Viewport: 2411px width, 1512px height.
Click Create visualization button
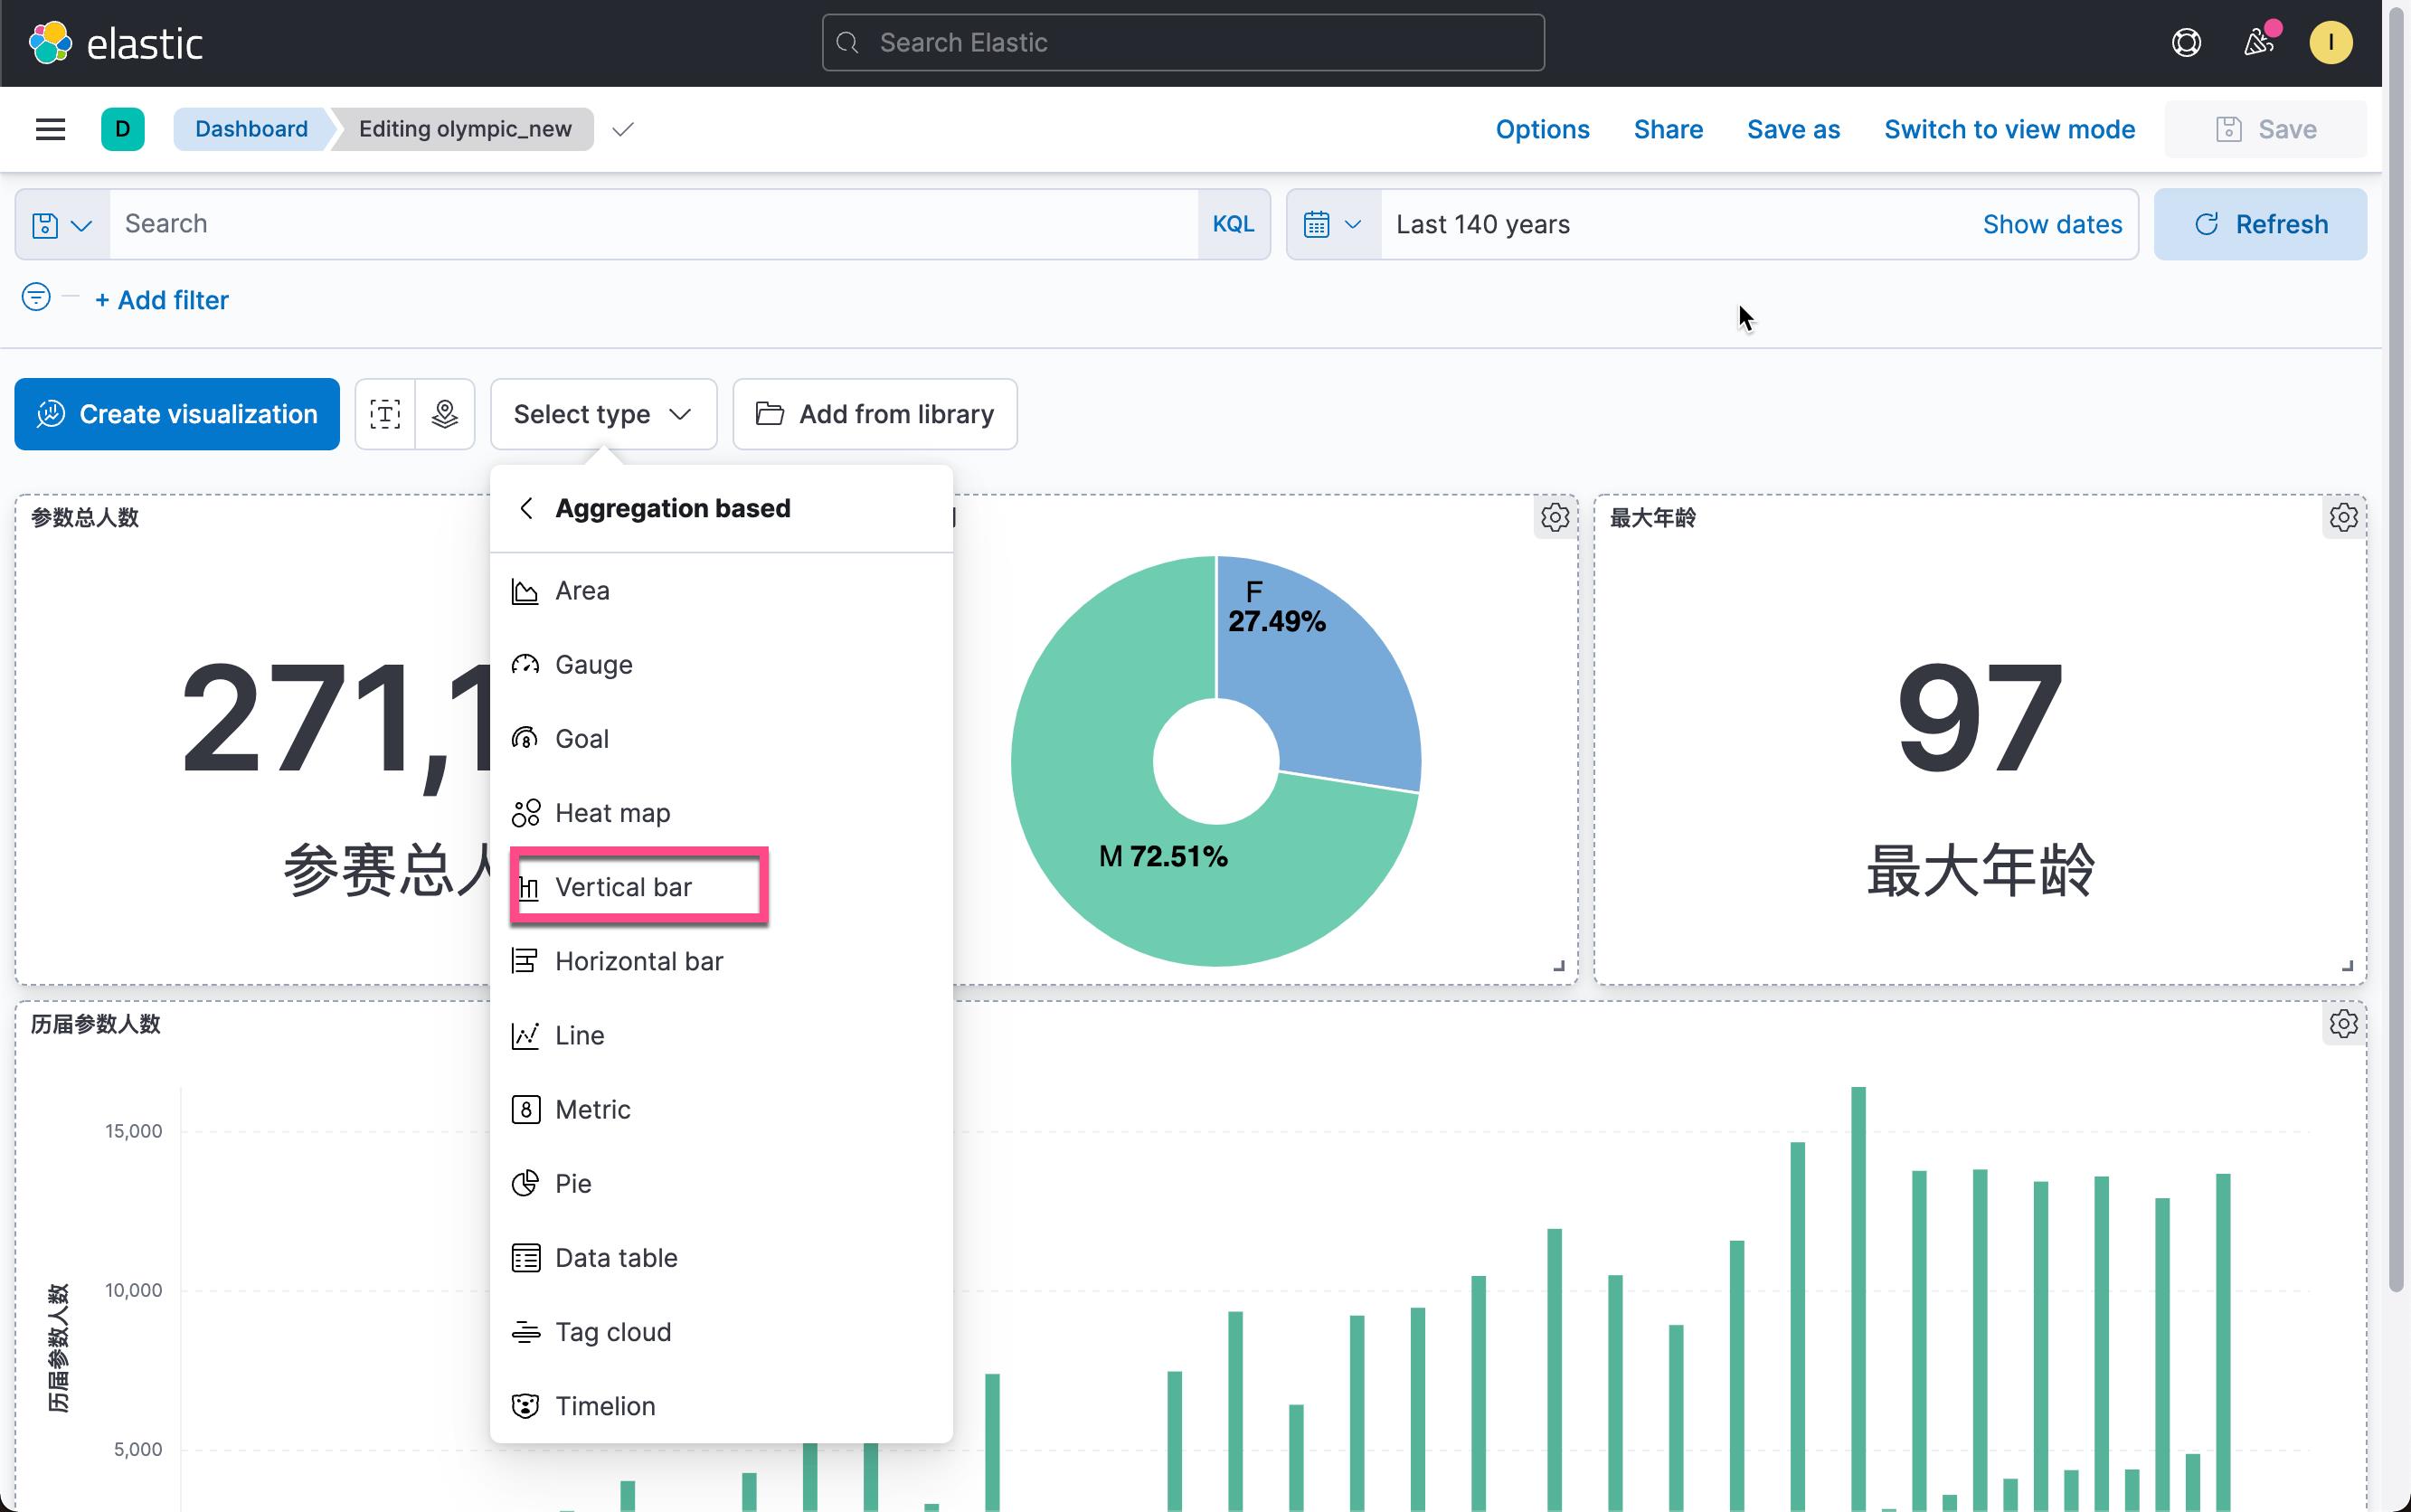[177, 414]
